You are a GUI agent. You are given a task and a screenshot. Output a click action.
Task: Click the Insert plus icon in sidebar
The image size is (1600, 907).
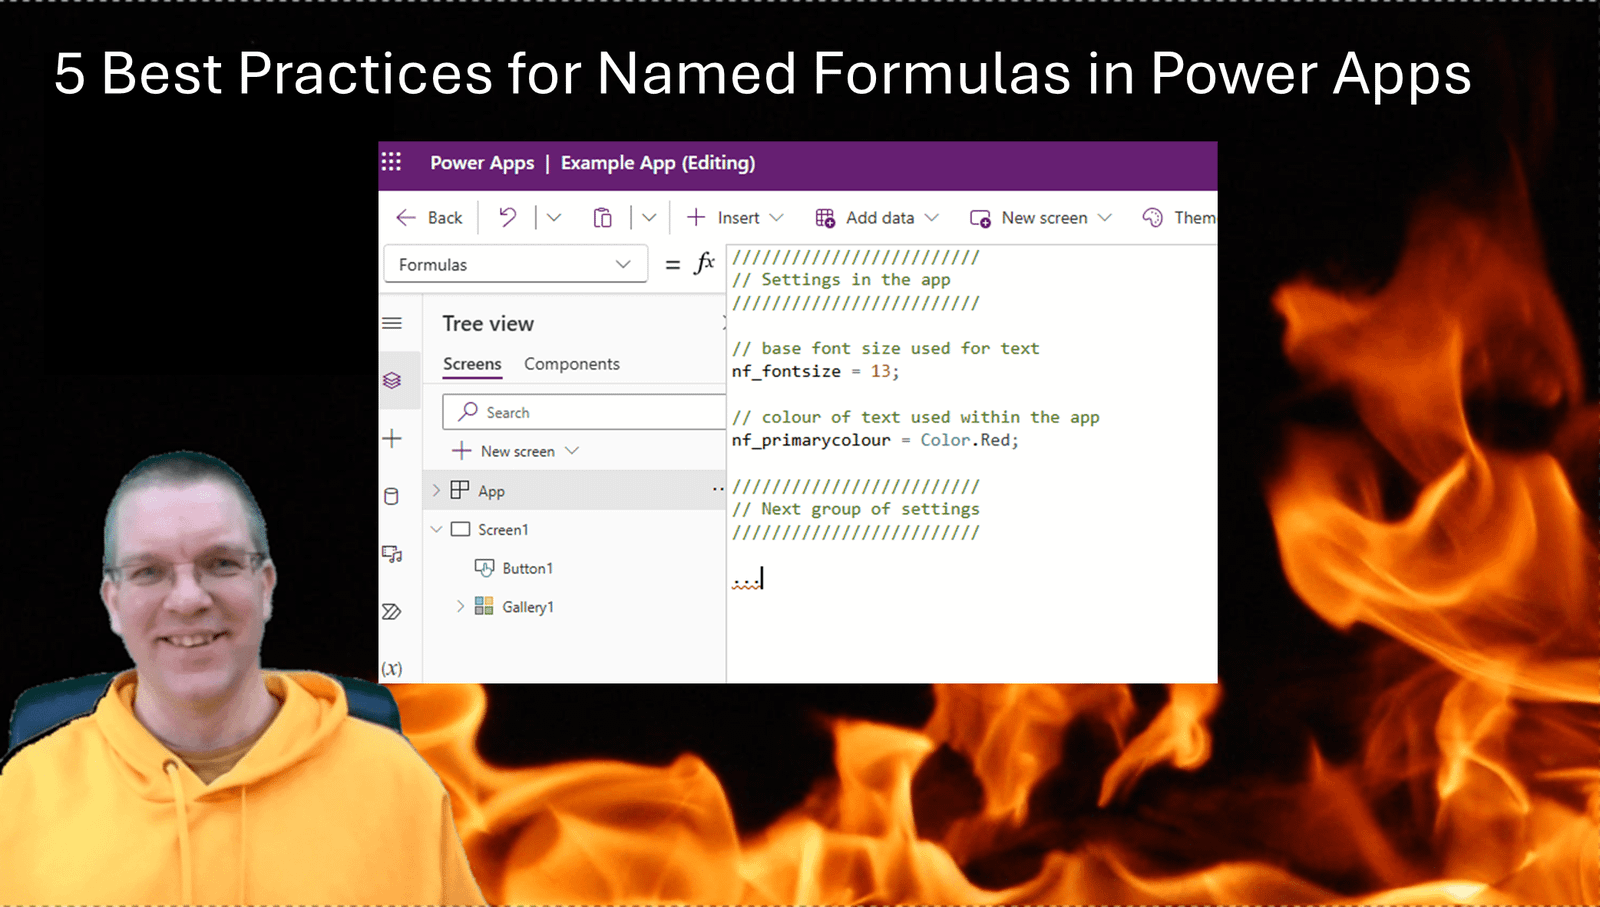tap(392, 438)
